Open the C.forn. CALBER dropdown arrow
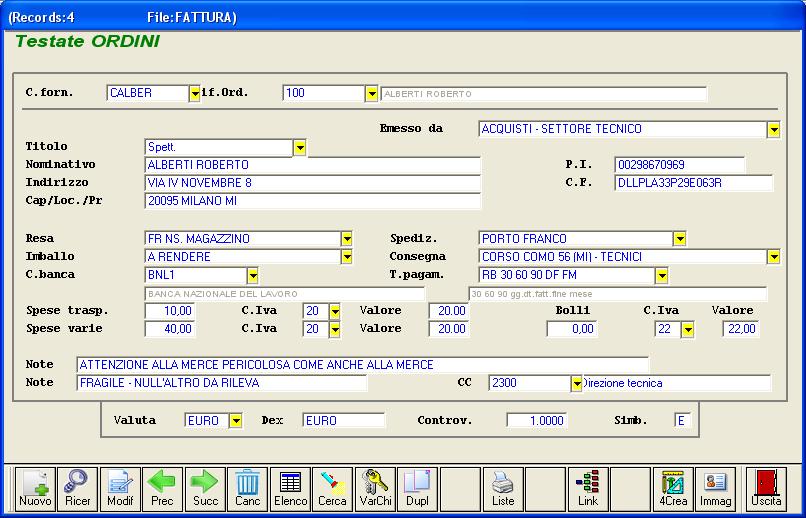 (x=194, y=94)
